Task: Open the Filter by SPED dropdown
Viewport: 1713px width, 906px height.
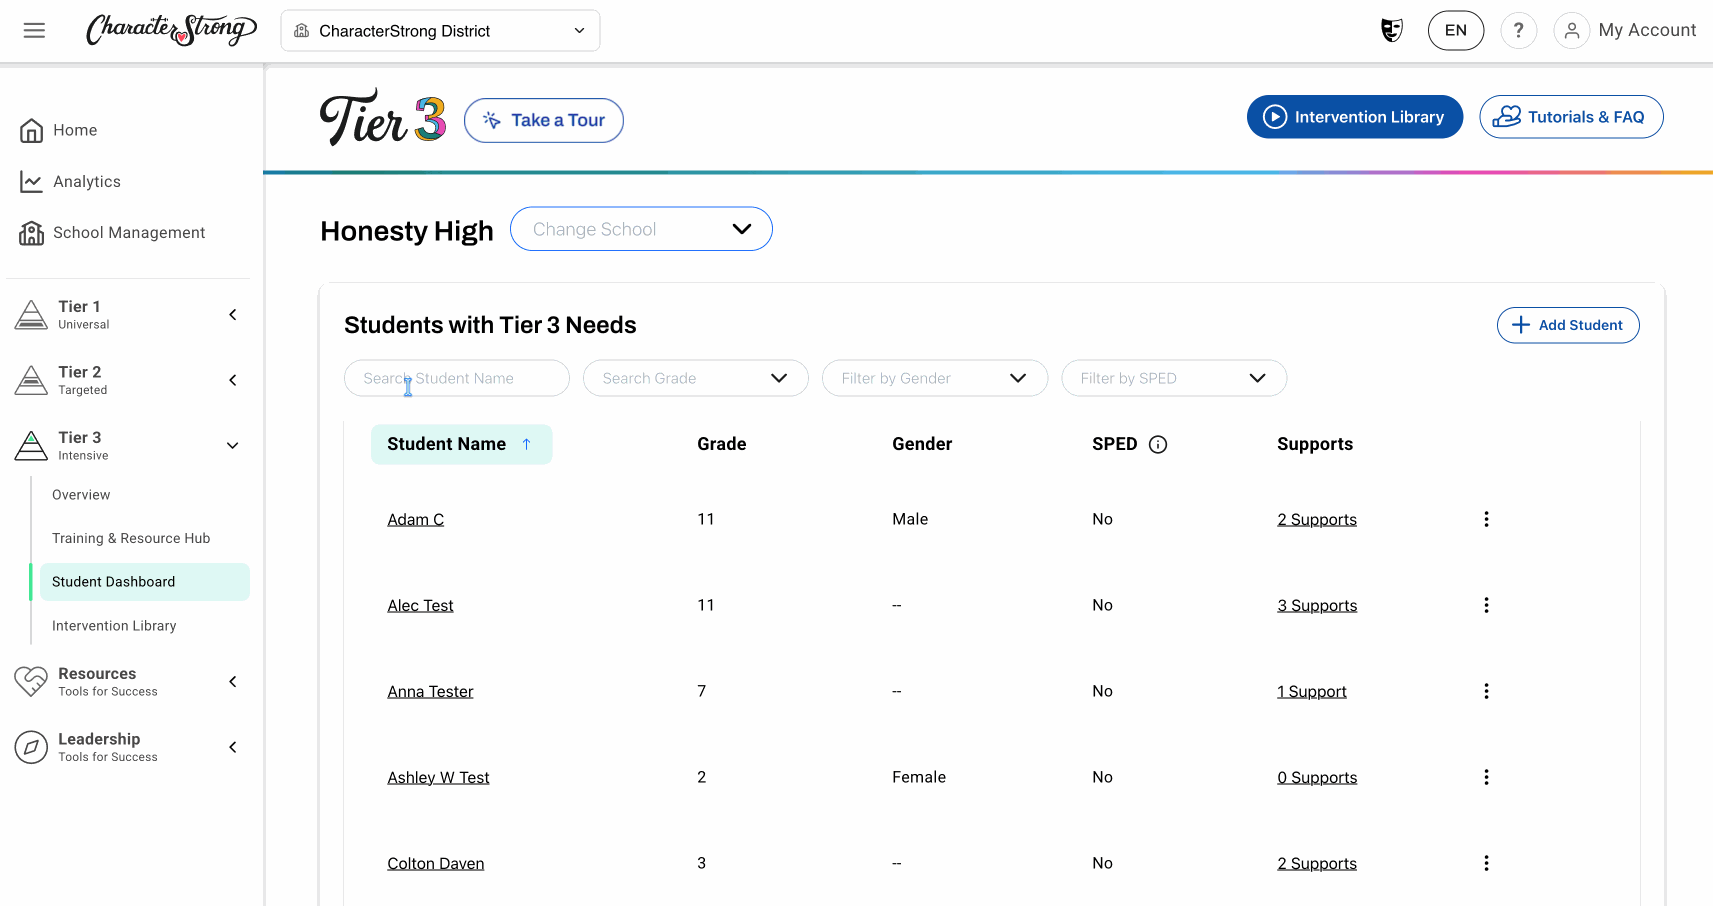Action: pyautogui.click(x=1174, y=378)
